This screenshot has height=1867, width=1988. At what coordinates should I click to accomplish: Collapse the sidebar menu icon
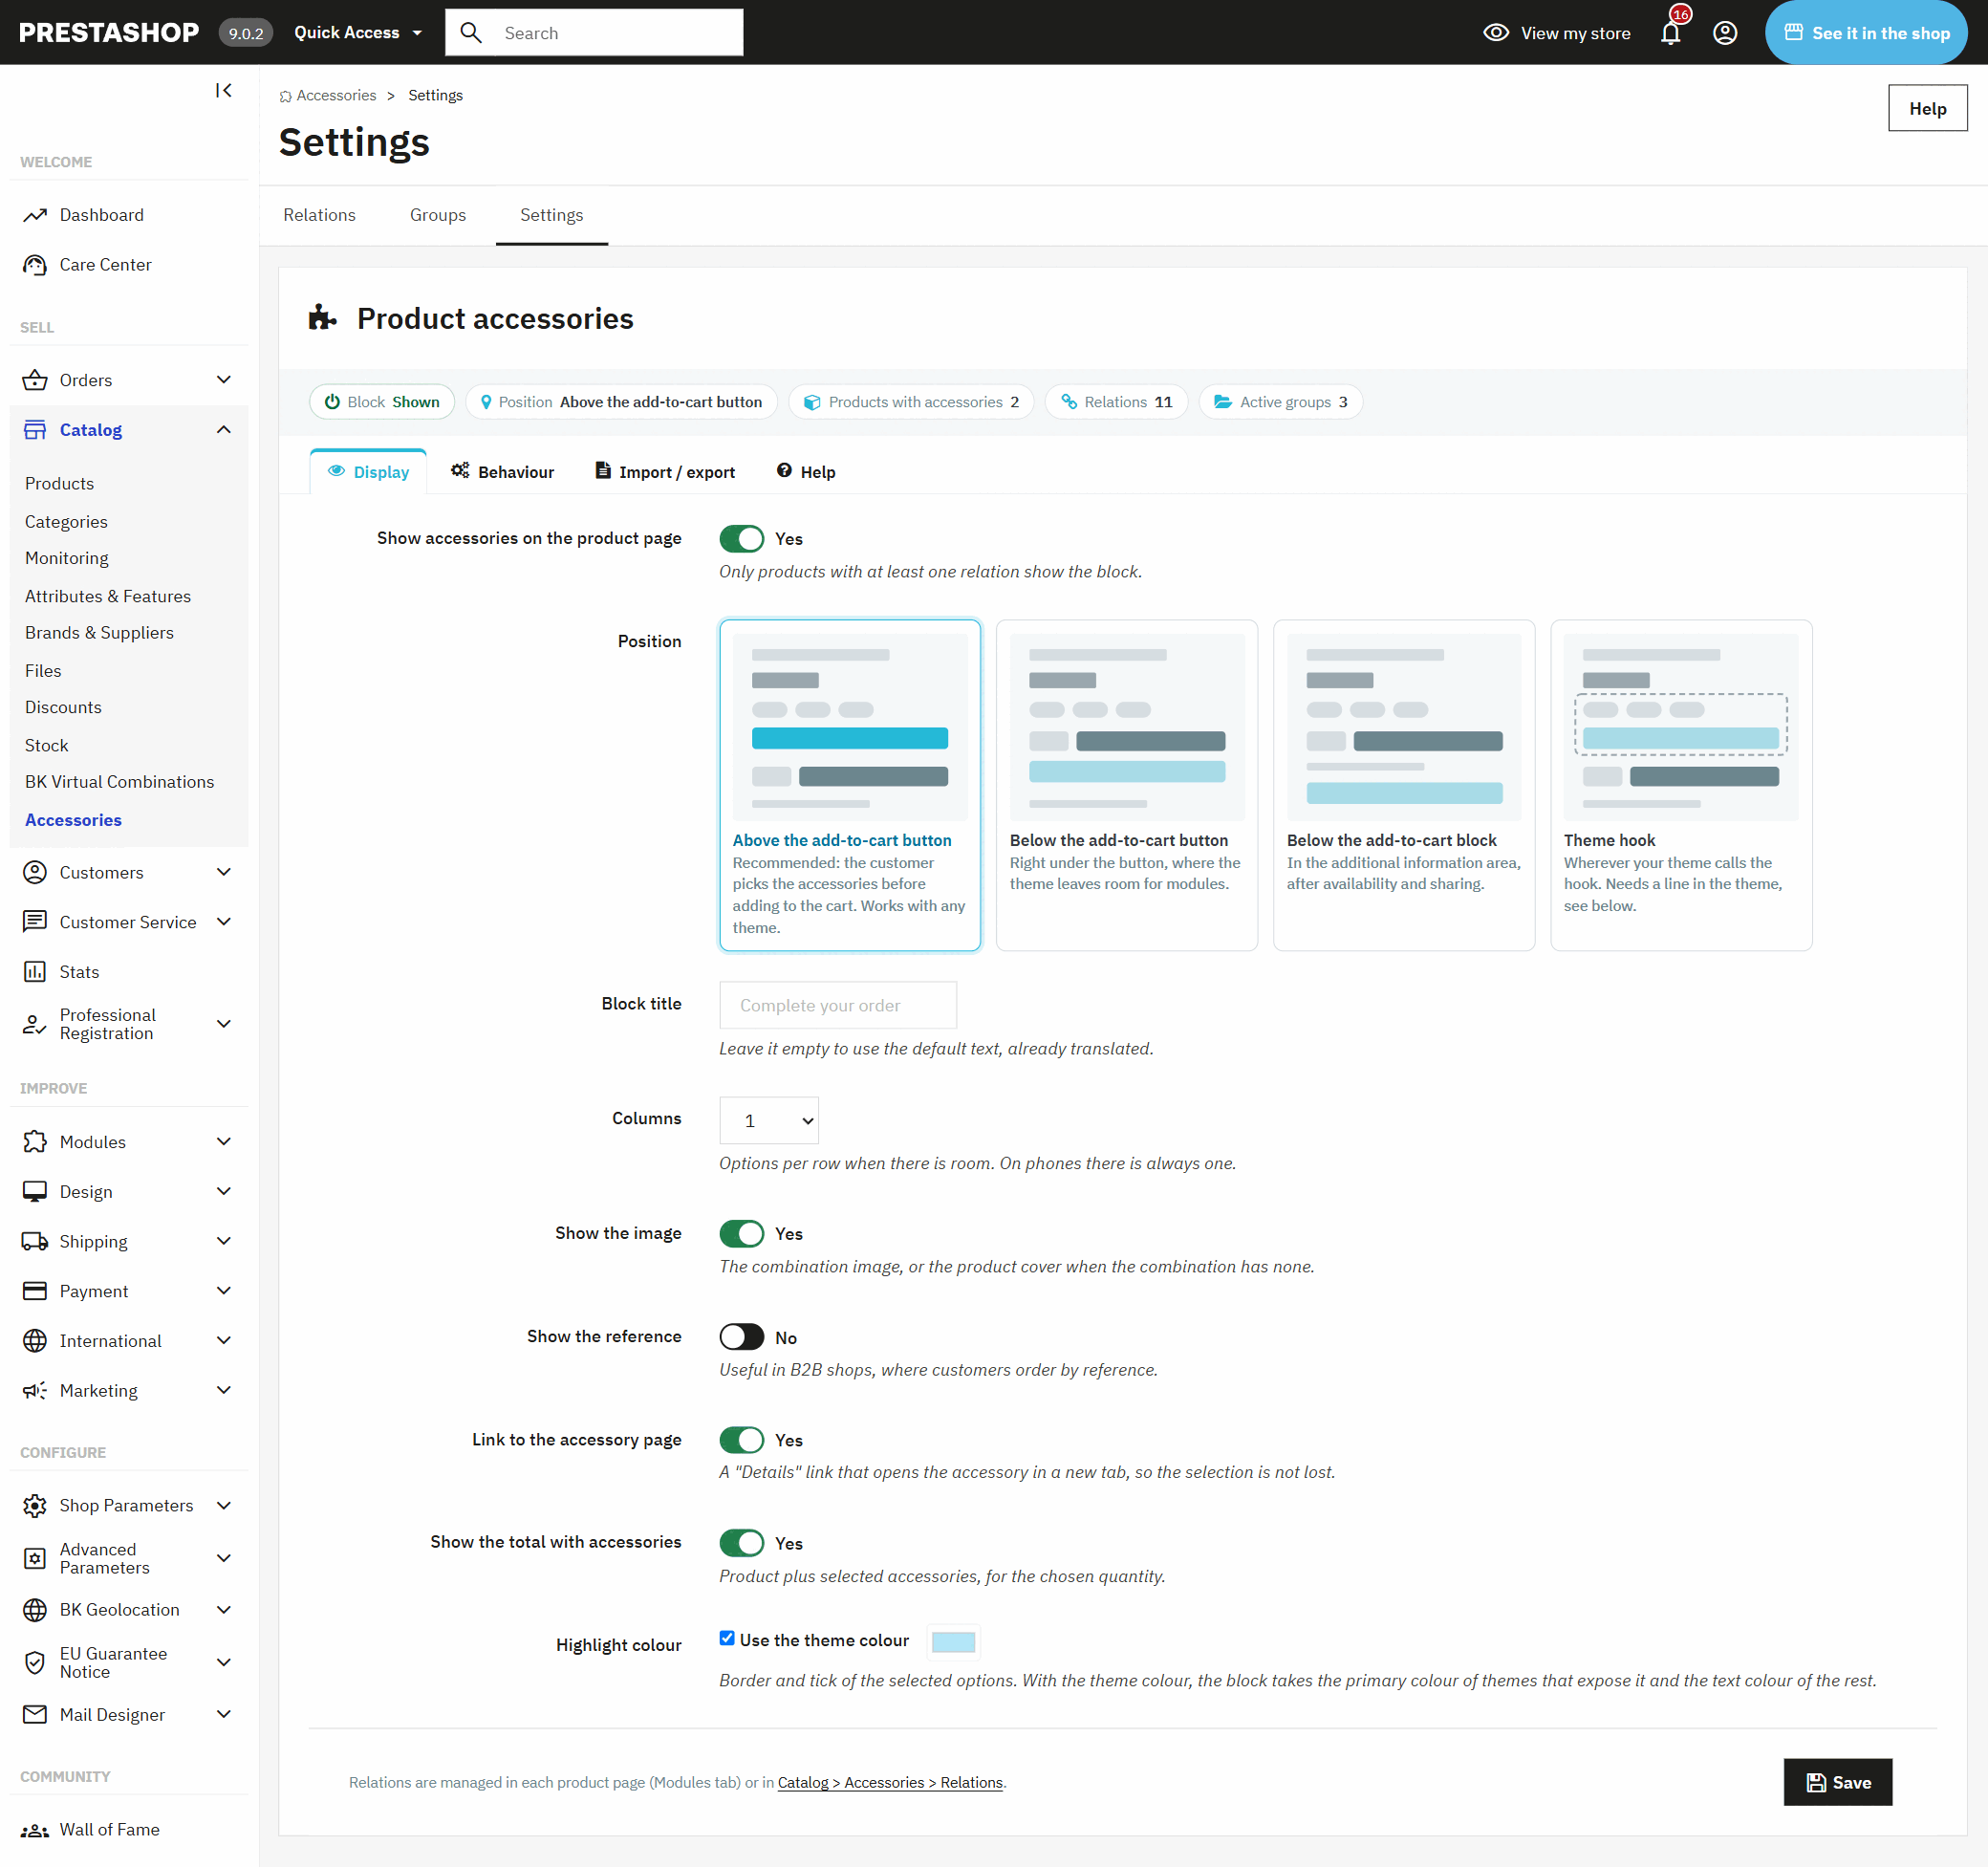(x=224, y=91)
